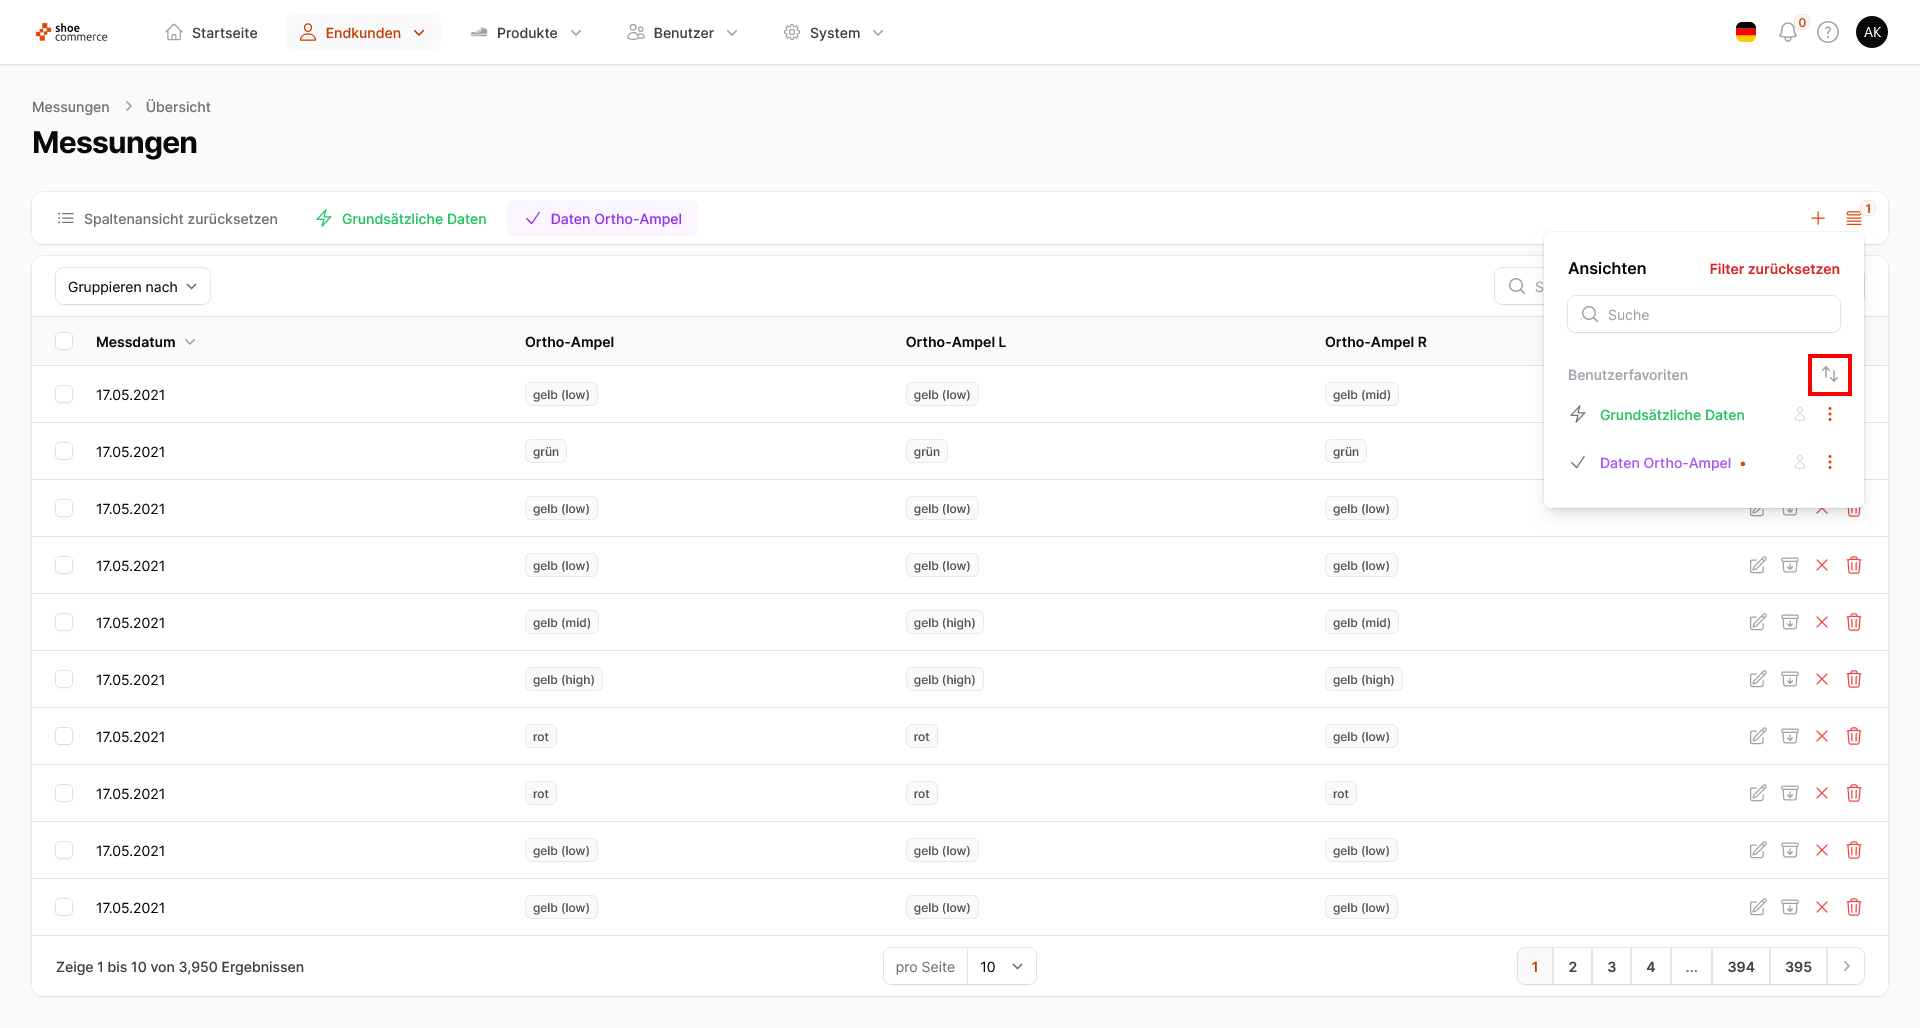Toggle the select-all checkbox in header
The width and height of the screenshot is (1920, 1028).
(64, 341)
